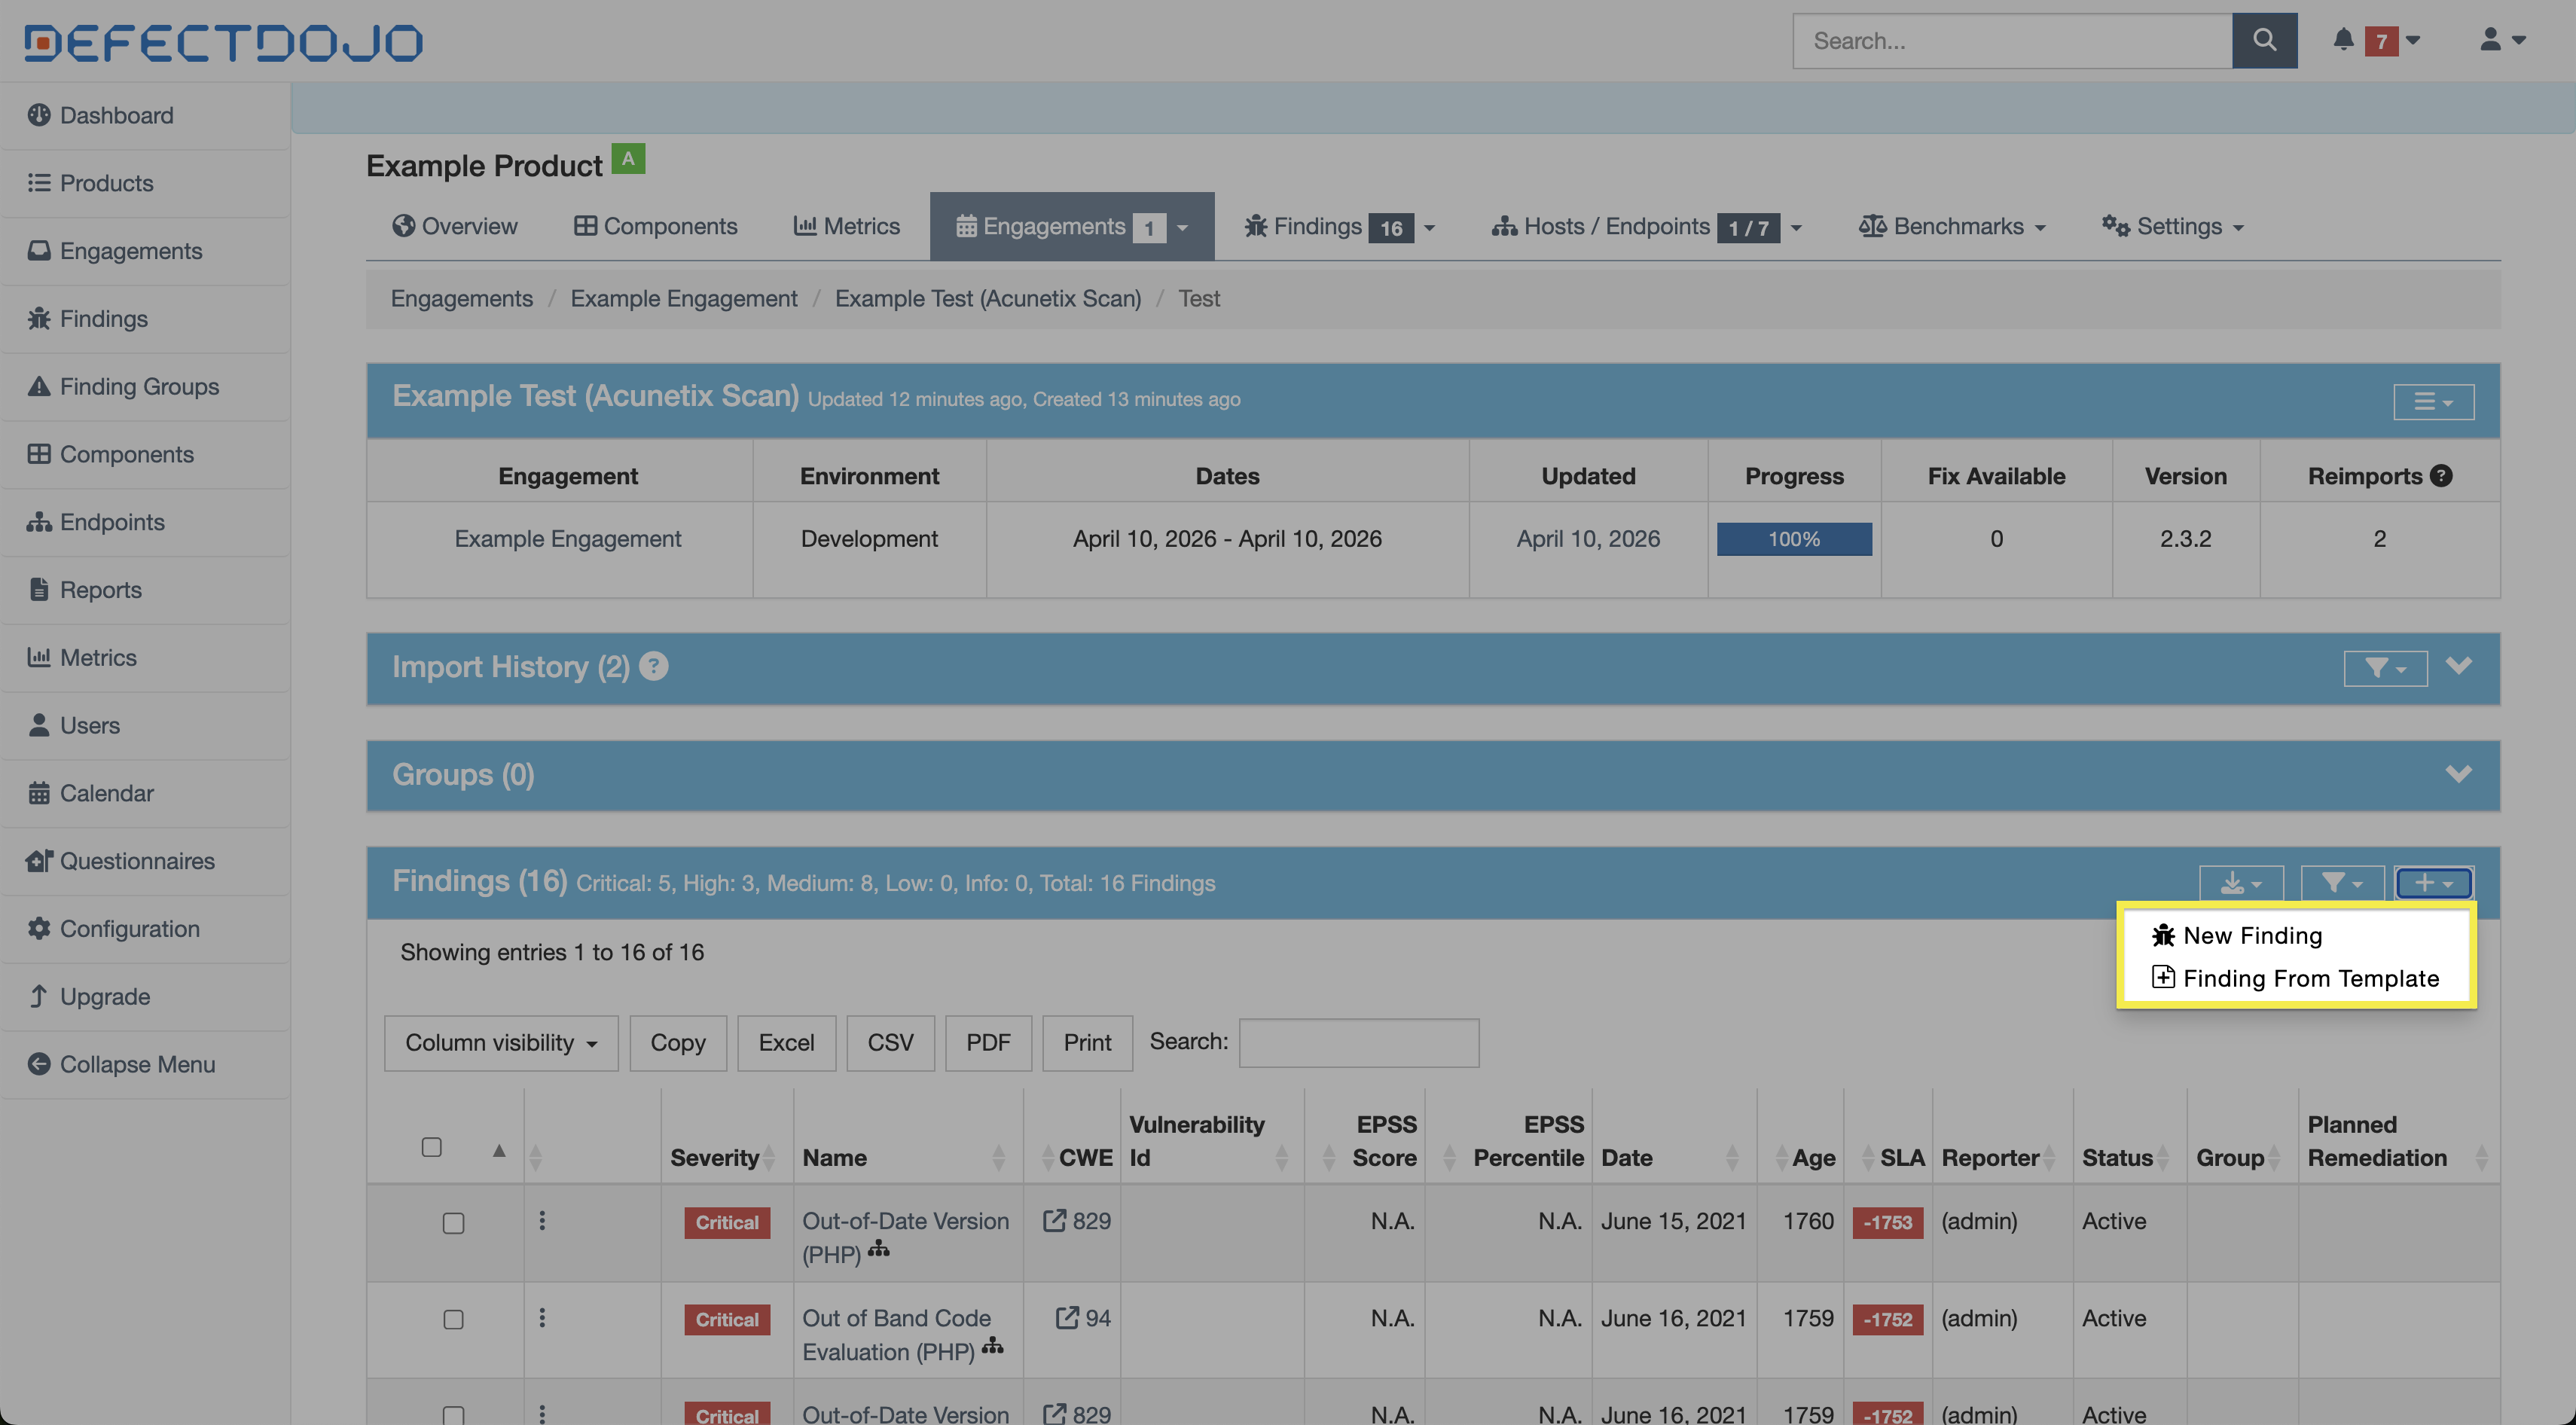Choose Finding From Template option
Image resolution: width=2576 pixels, height=1425 pixels.
(2309, 978)
